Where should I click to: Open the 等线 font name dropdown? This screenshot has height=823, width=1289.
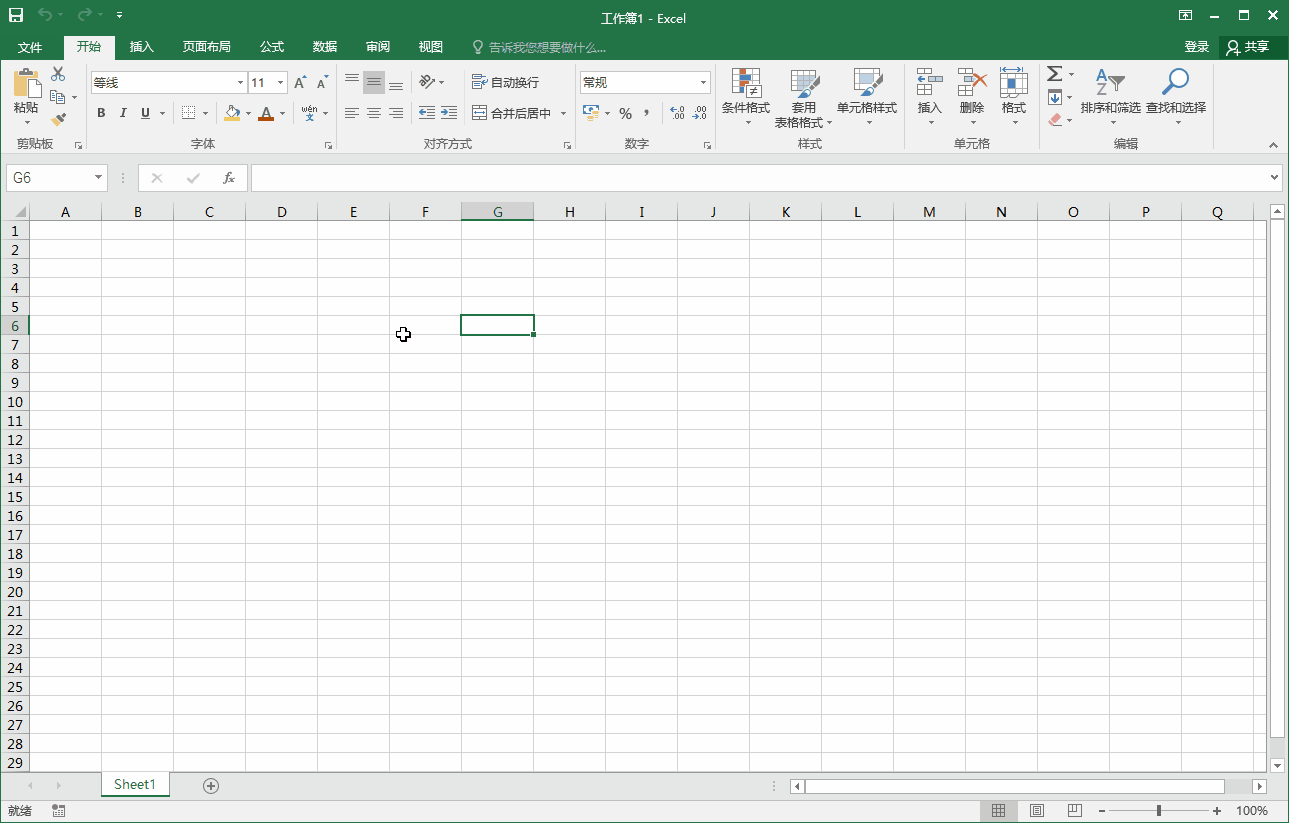click(239, 82)
